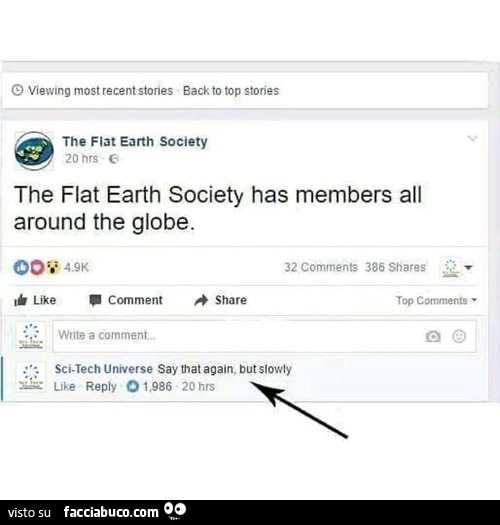Attach a photo using the camera icon
Viewport: 500px width, 525px height.
coord(433,336)
